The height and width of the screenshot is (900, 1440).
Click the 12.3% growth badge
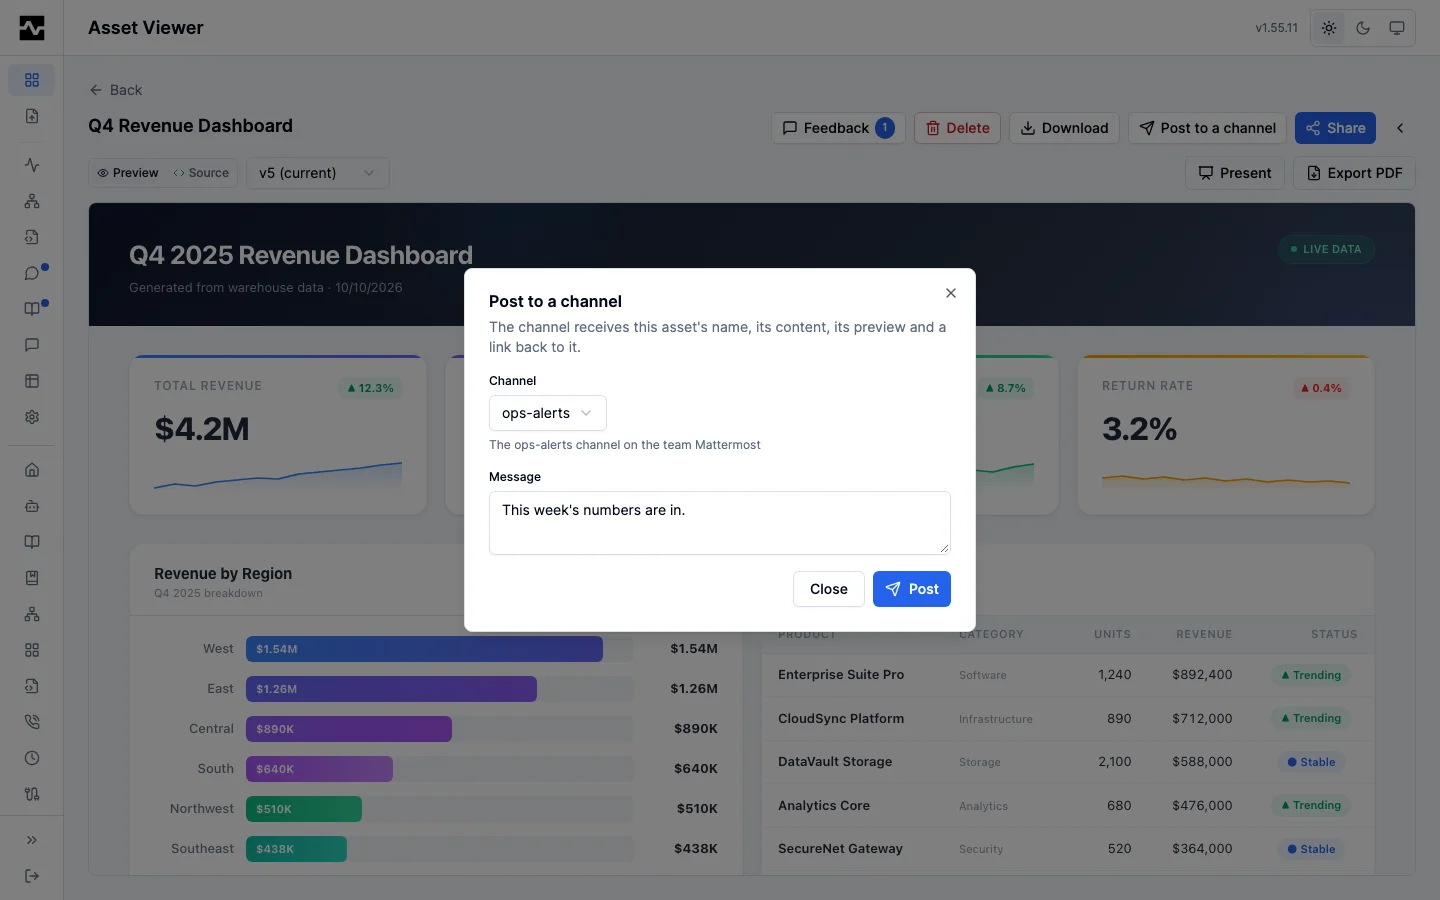pyautogui.click(x=370, y=388)
